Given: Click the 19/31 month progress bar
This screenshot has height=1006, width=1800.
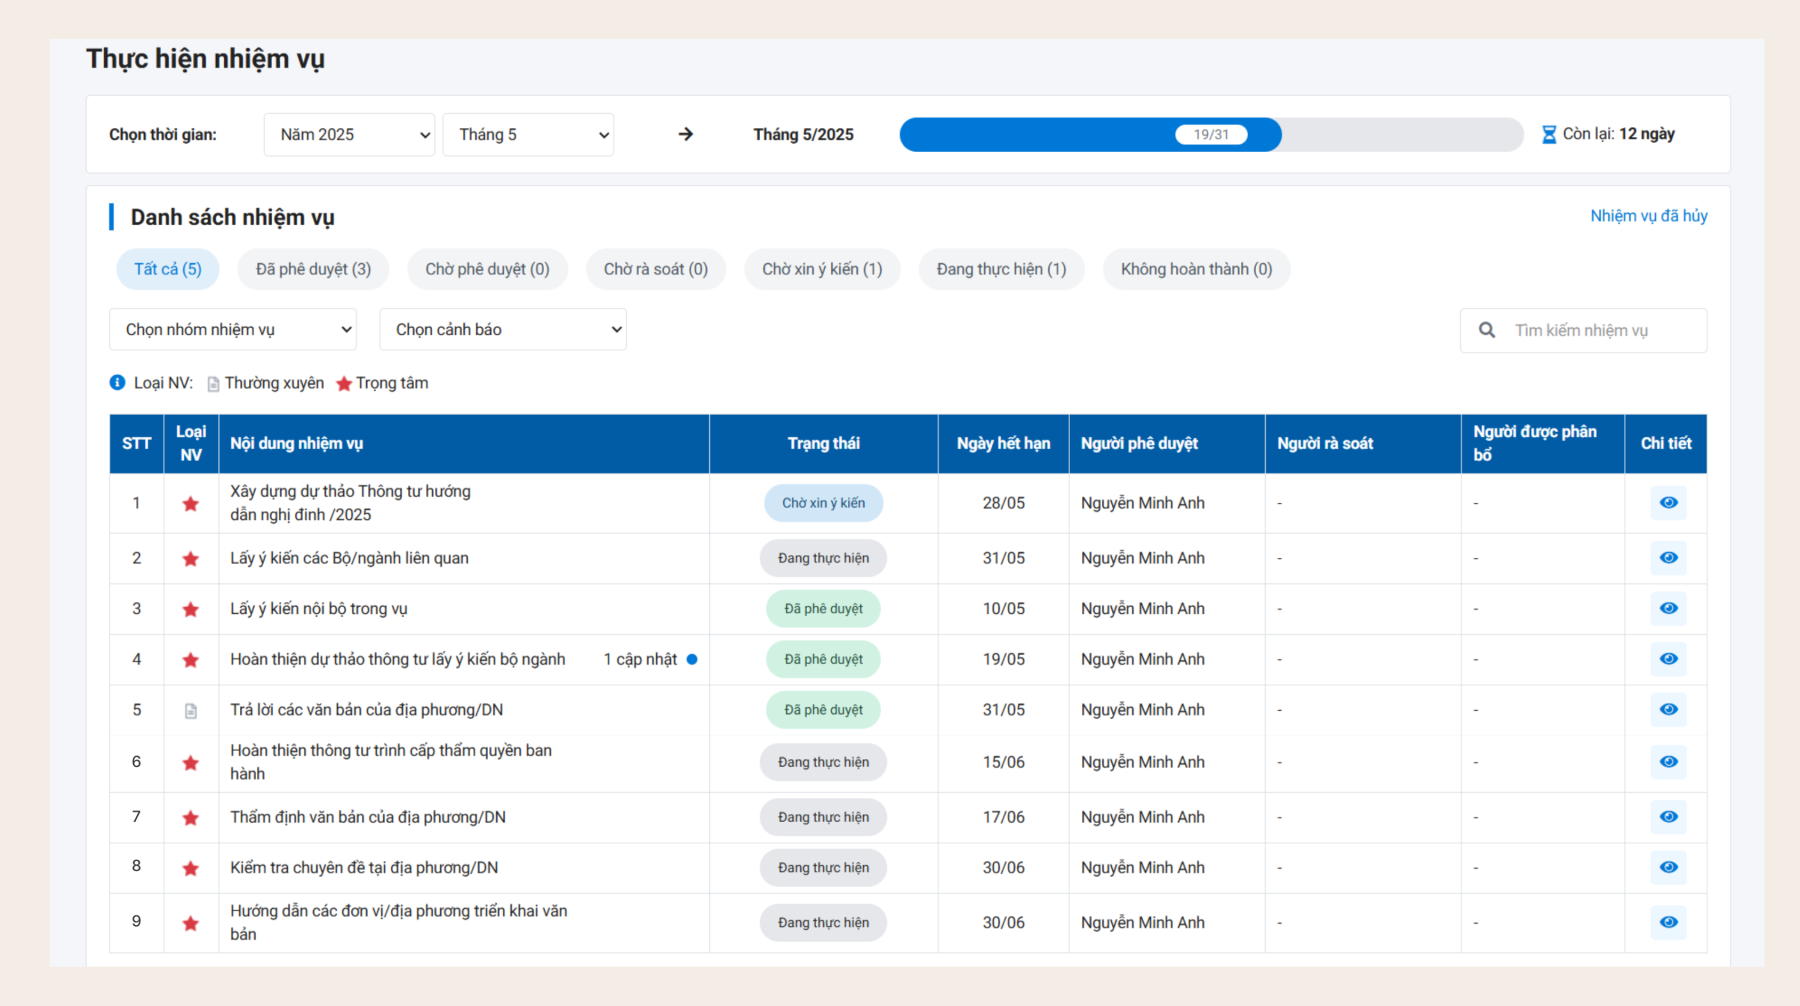Looking at the screenshot, I should [1210, 135].
